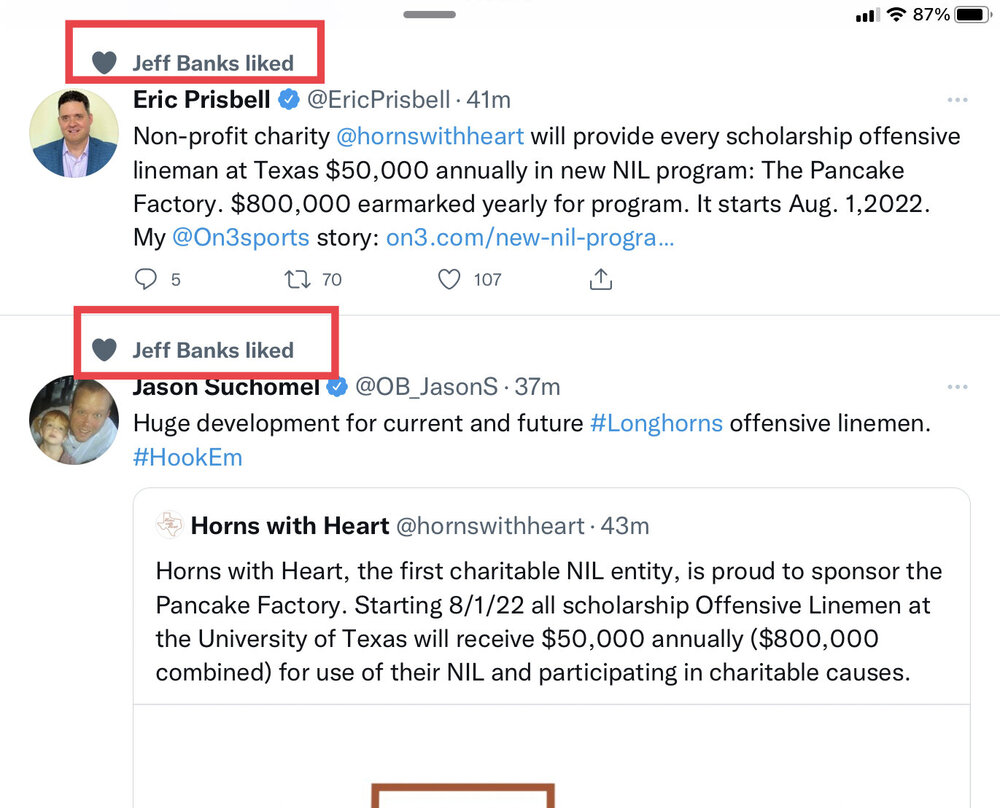Open more options for Jason Suchomel's tweet
Viewport: 1000px width, 808px height.
coord(957,387)
